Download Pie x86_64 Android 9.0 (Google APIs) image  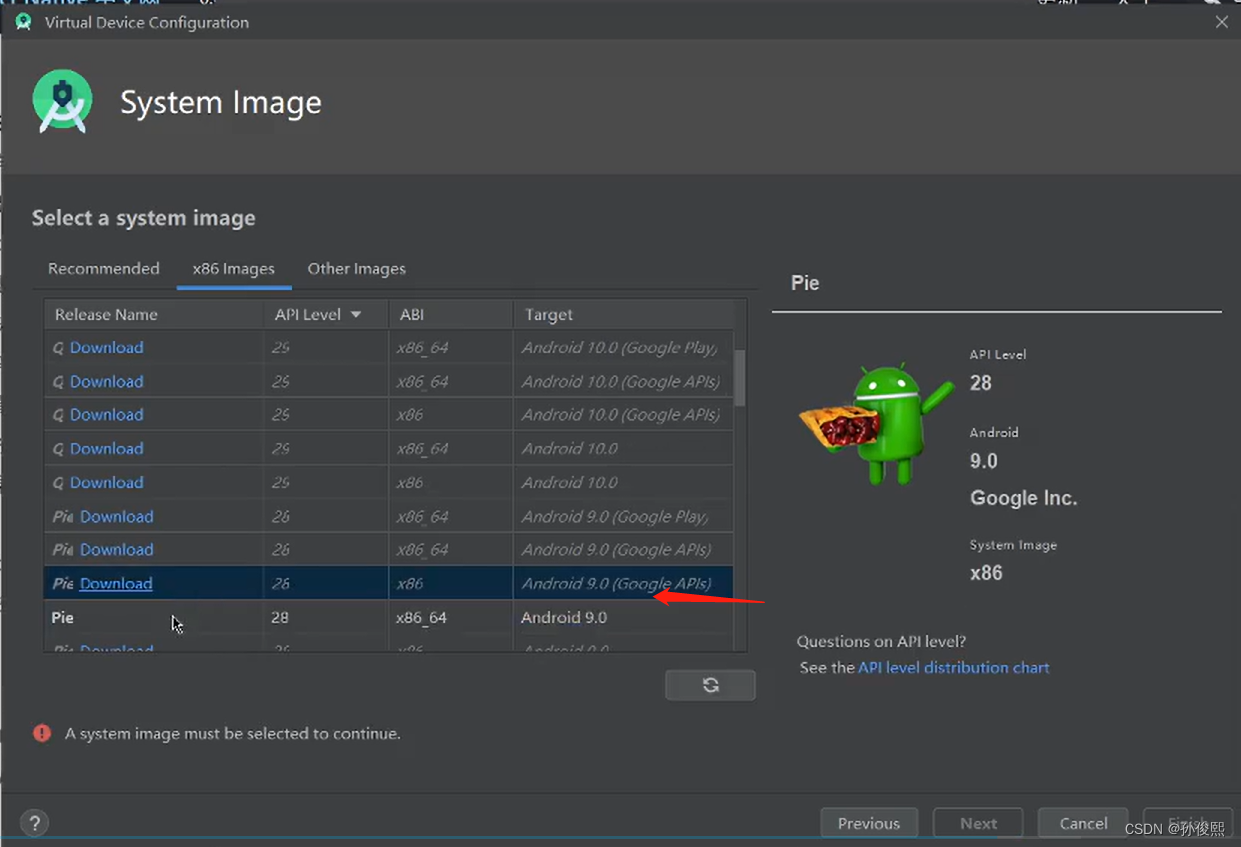pyautogui.click(x=117, y=549)
